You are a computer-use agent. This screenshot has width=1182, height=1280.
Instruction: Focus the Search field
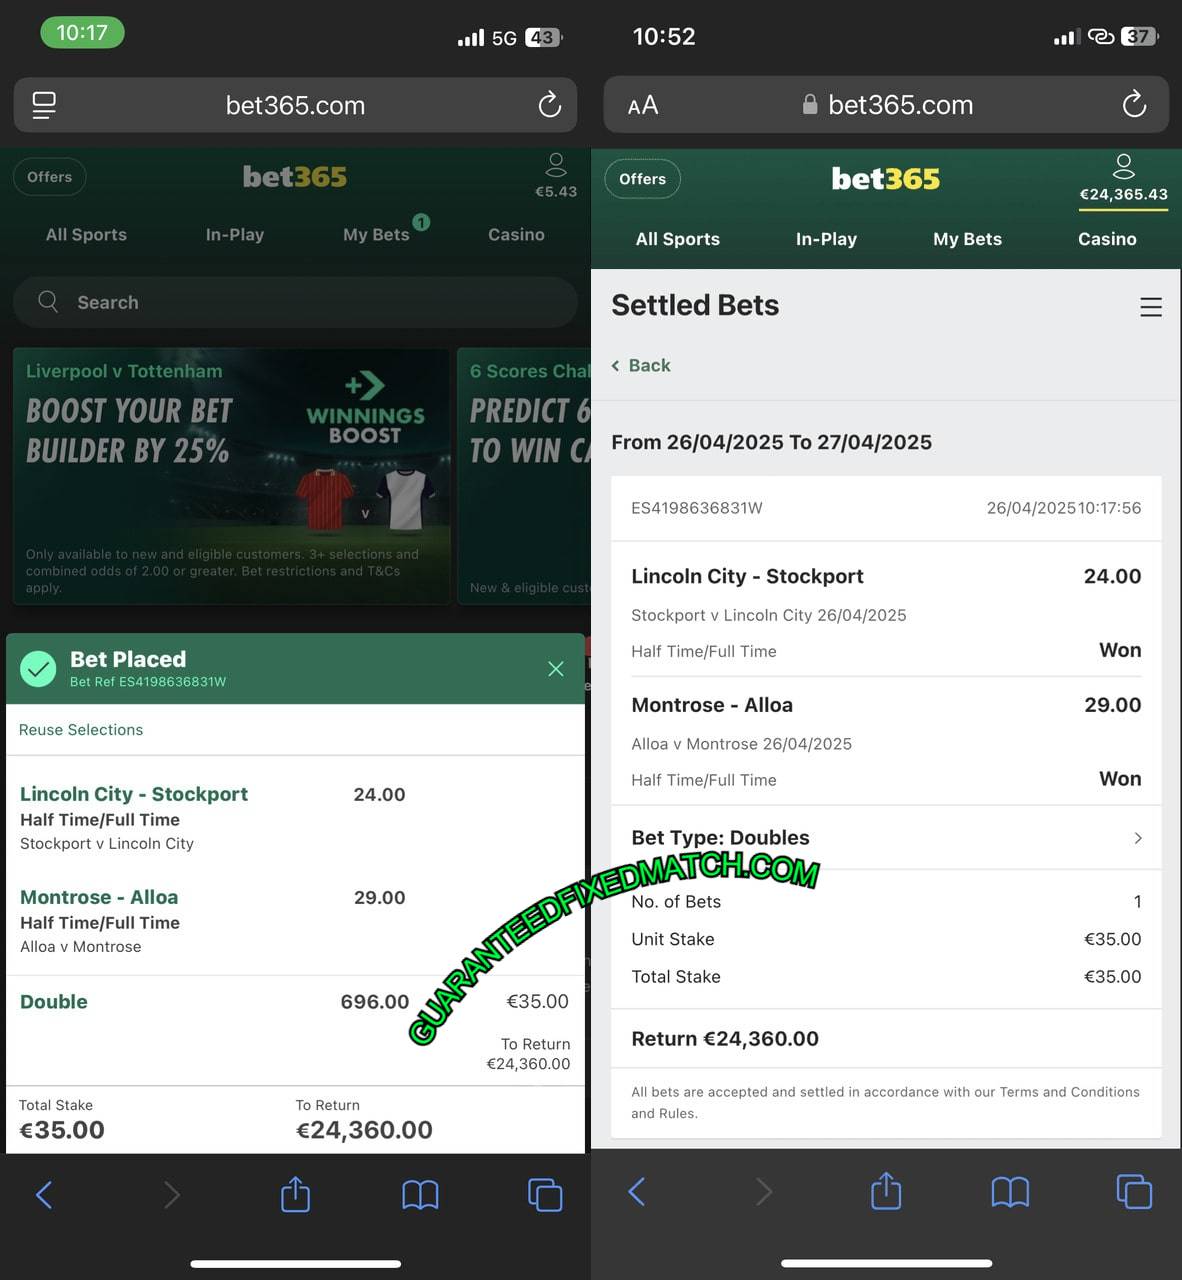(x=295, y=302)
